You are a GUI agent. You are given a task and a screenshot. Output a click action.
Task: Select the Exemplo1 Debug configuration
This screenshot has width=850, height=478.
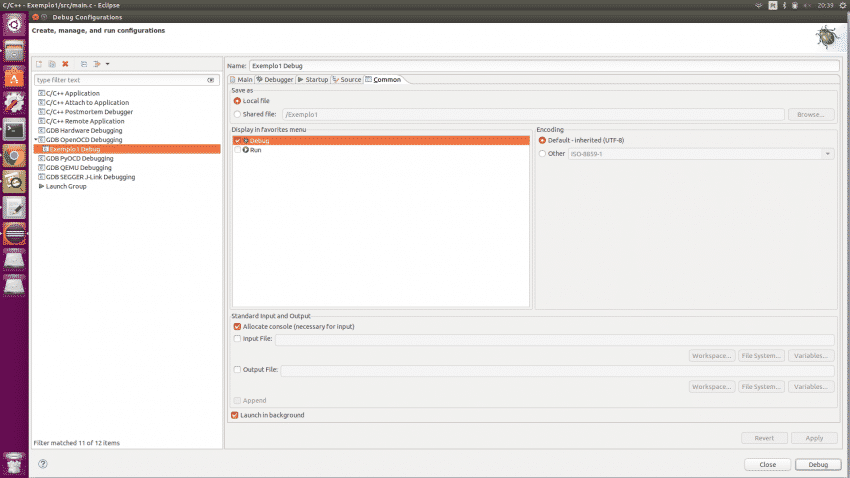[127, 149]
